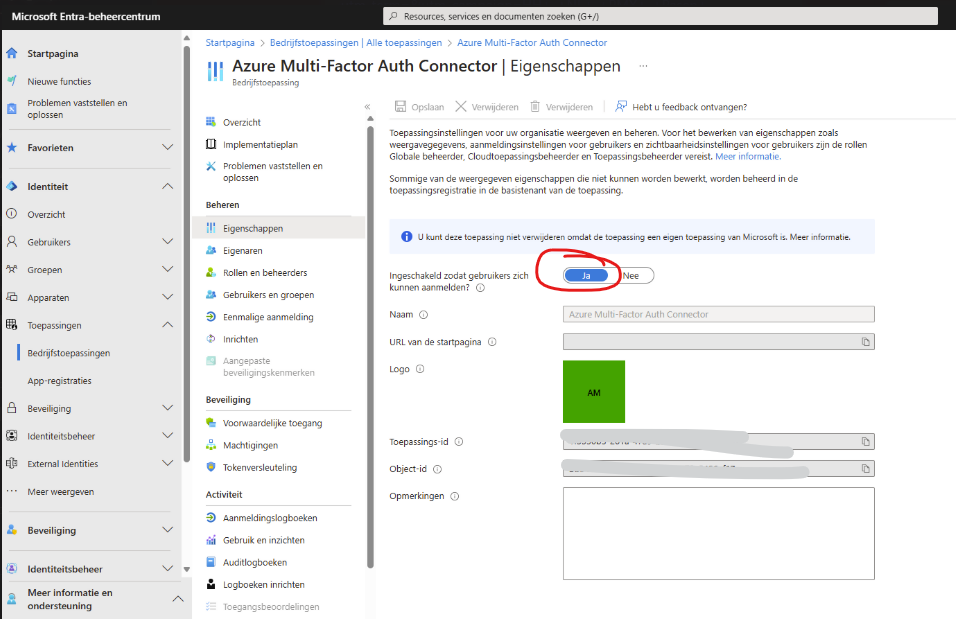The height and width of the screenshot is (619, 956).
Task: Collapse the resource menu with double chevron
Action: click(x=368, y=107)
